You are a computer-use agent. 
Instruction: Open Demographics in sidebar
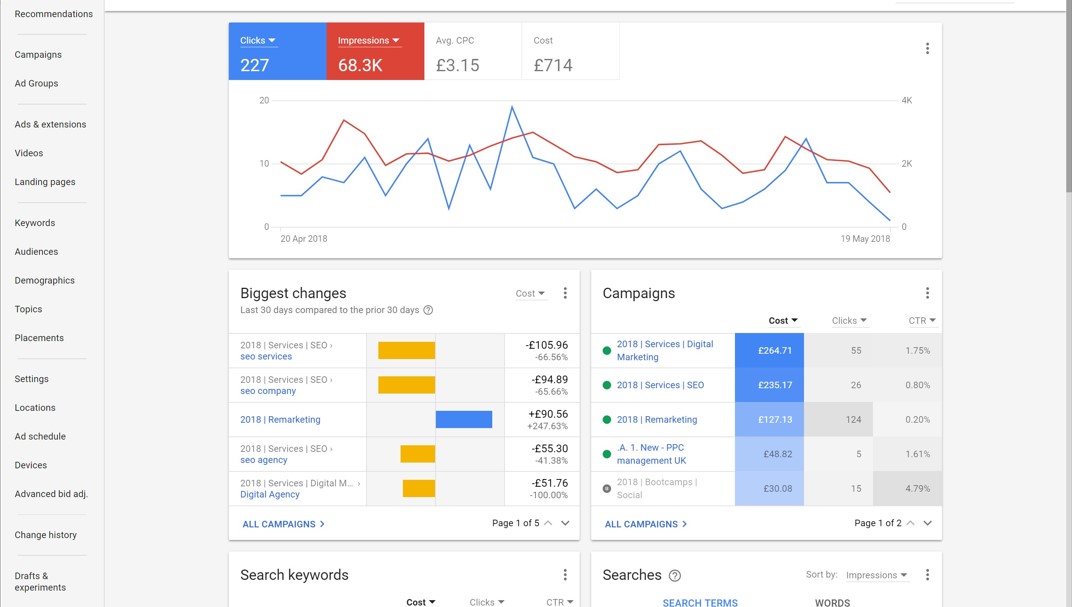tap(44, 280)
